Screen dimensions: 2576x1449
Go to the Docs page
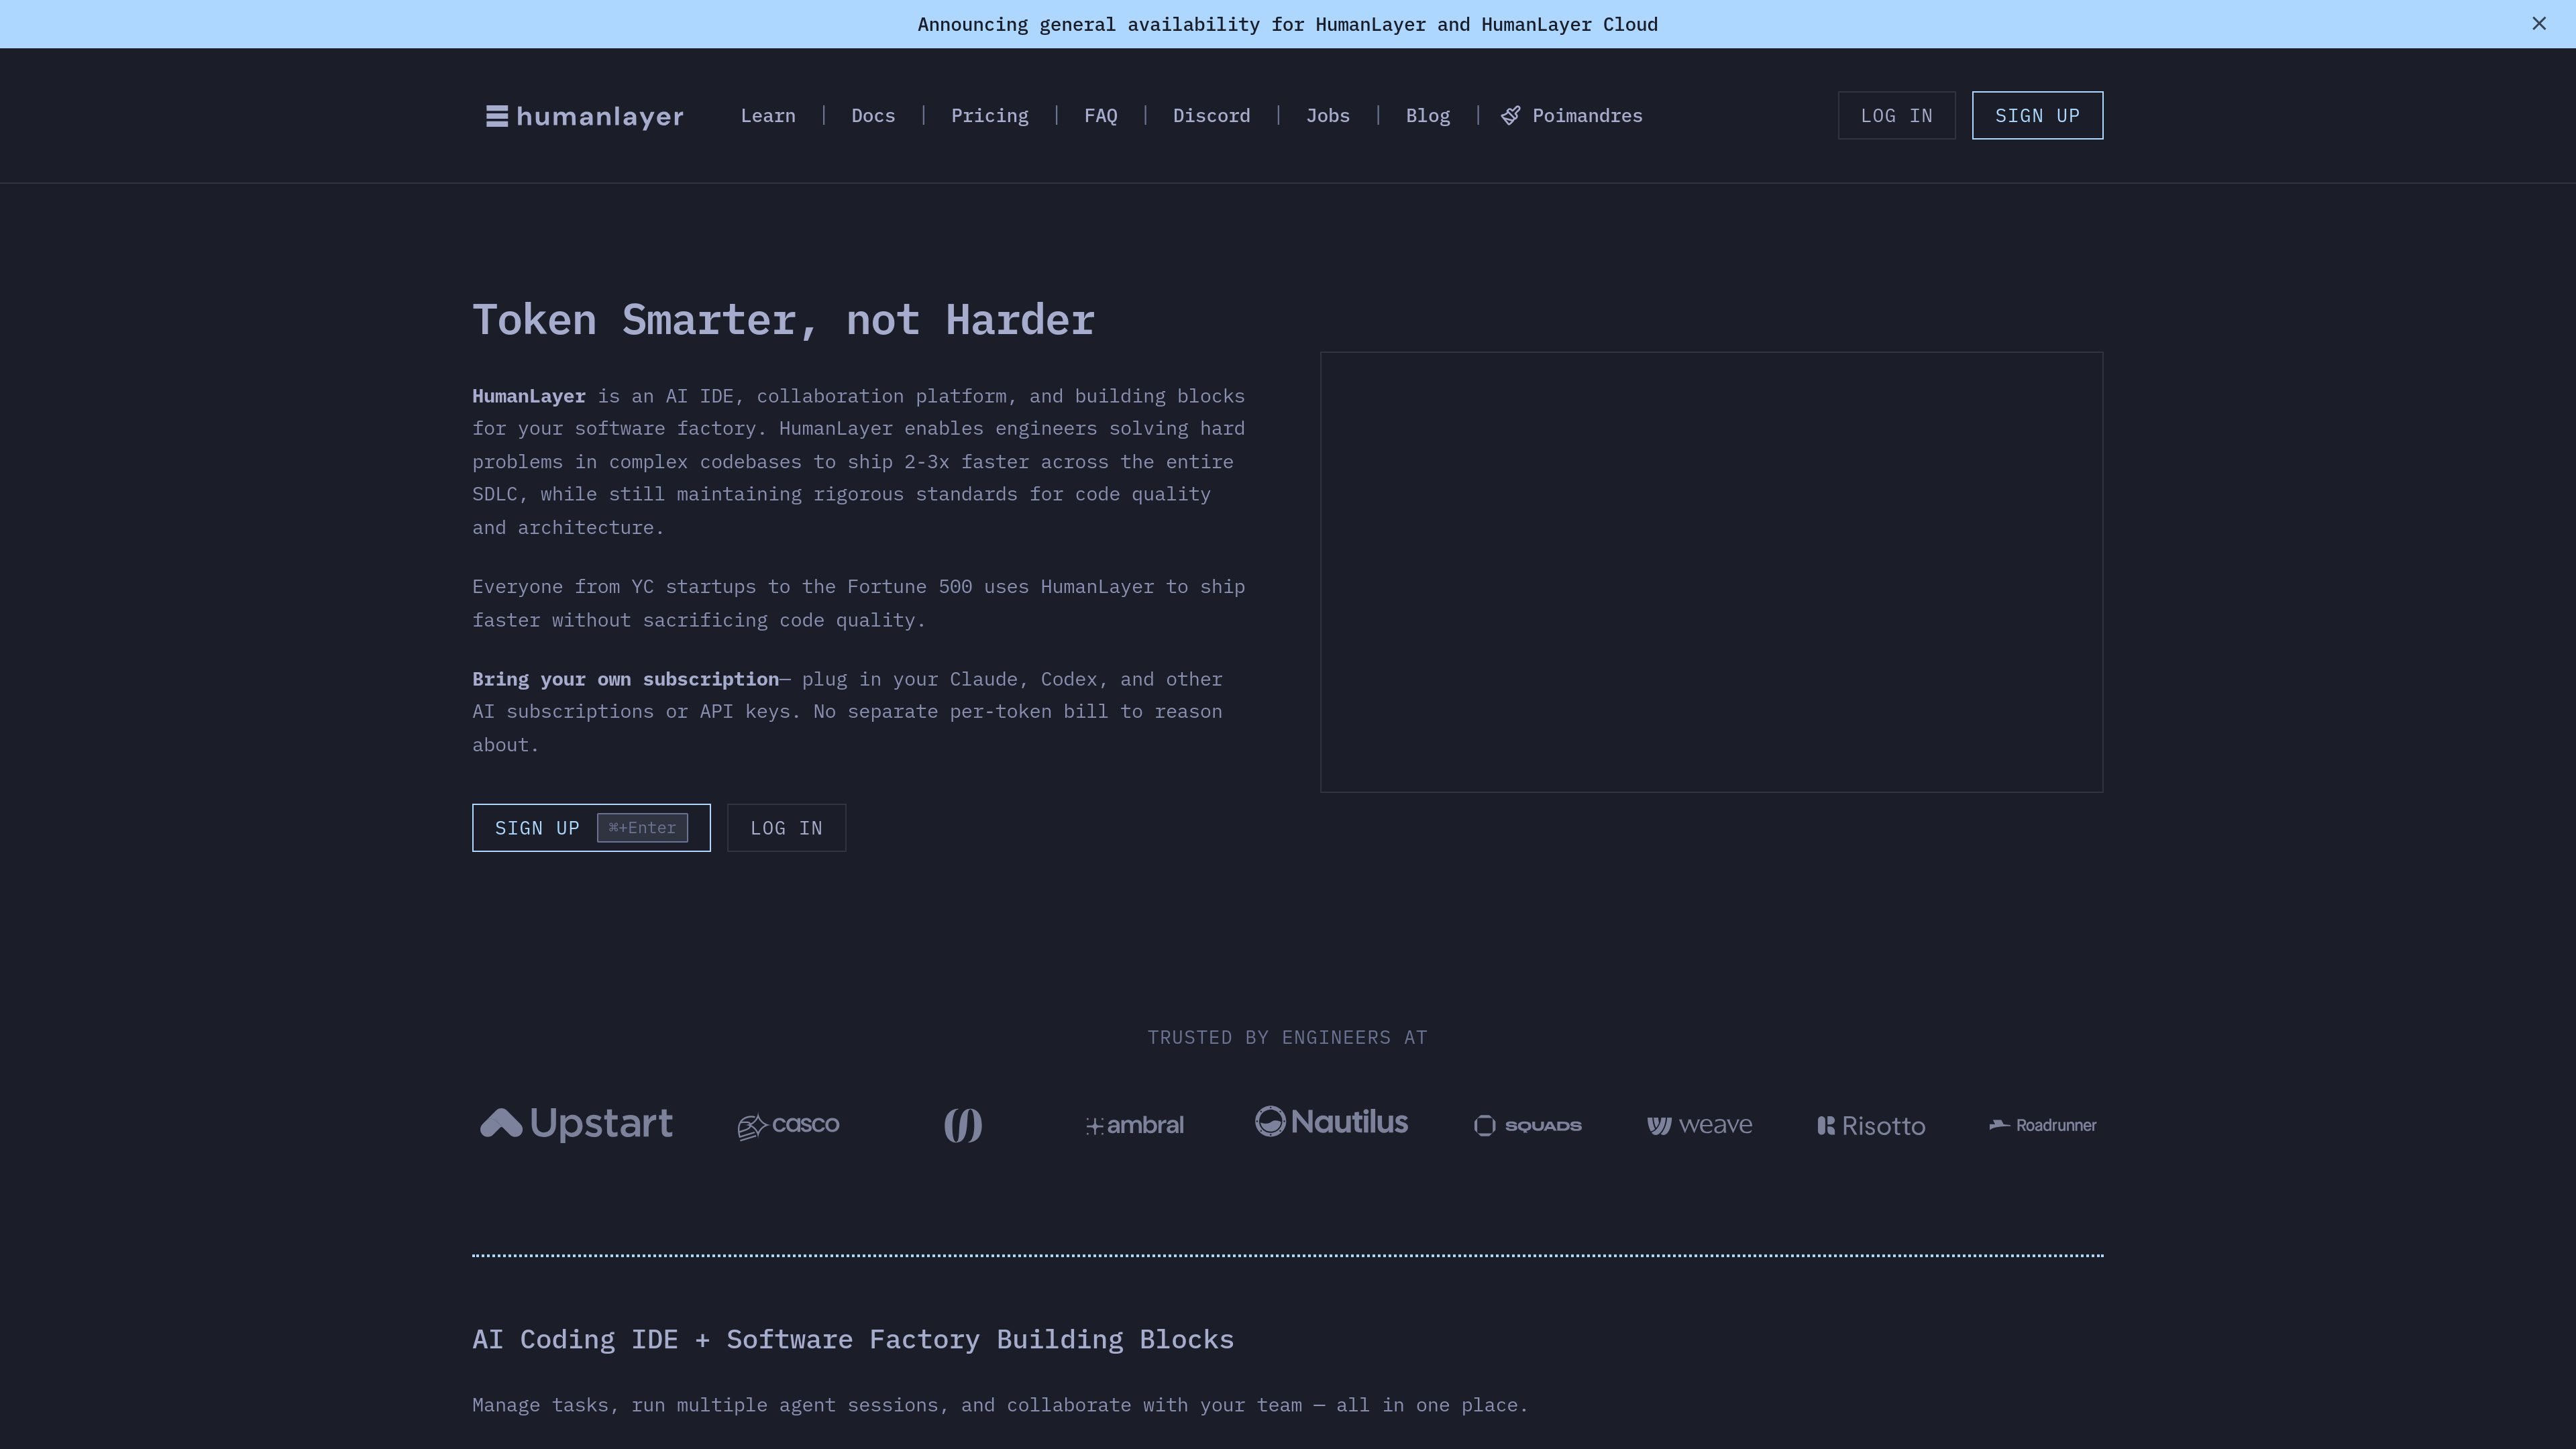coord(873,116)
